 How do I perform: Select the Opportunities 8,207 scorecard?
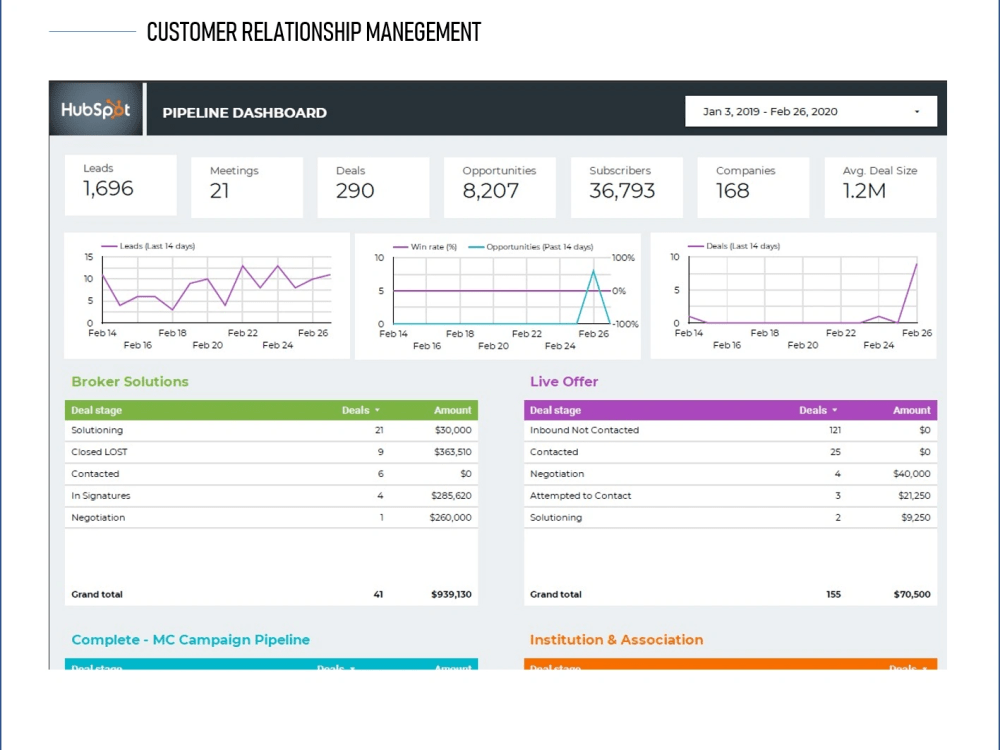499,188
